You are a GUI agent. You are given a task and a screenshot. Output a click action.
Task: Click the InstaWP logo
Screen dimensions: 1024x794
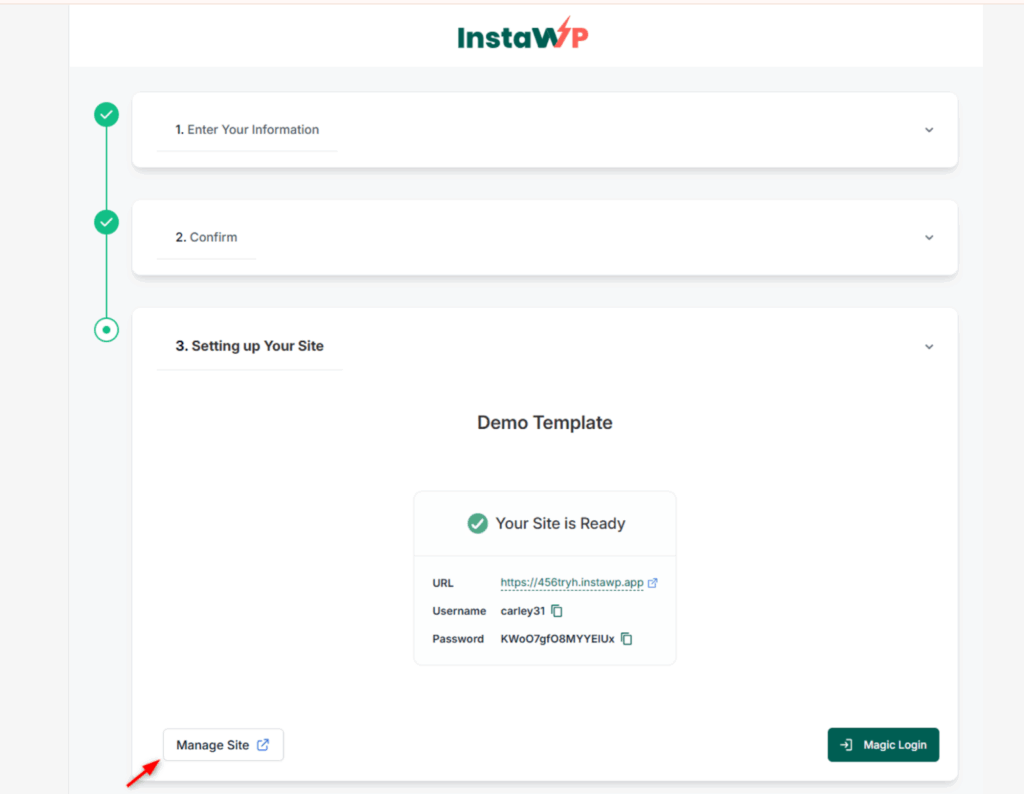522,34
